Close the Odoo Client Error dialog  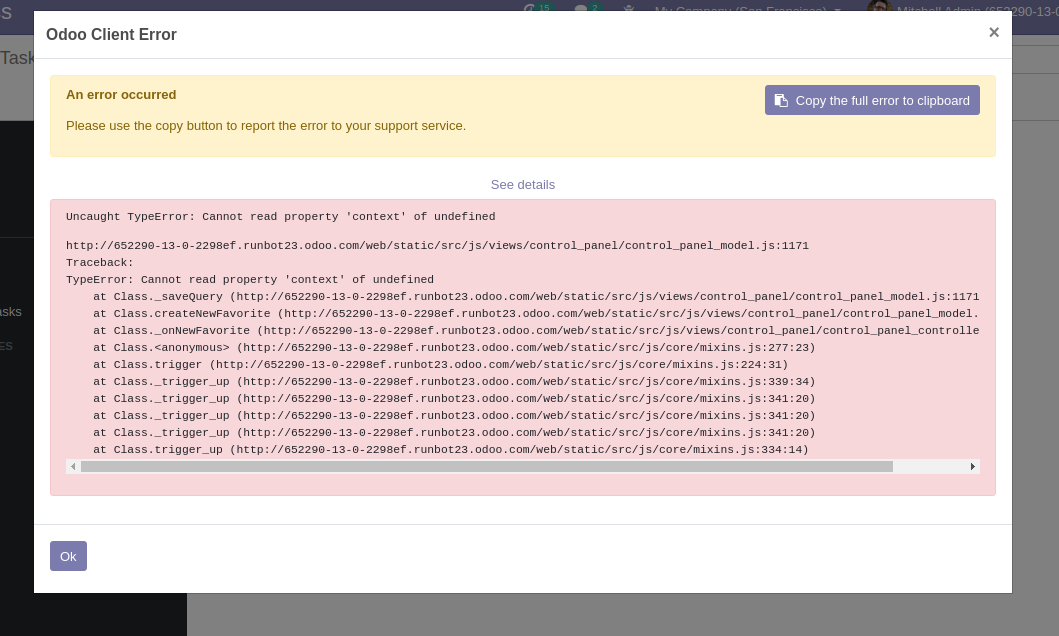pos(994,32)
